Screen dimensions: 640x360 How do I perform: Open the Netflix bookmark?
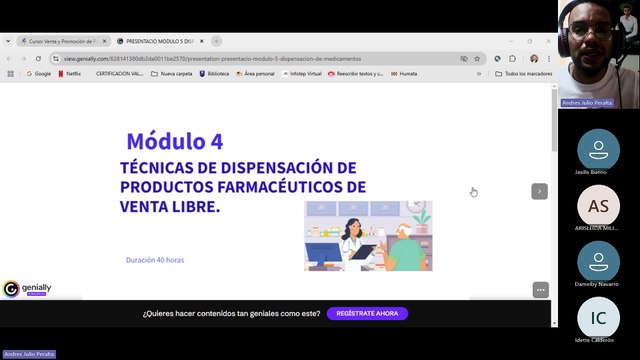pos(70,74)
